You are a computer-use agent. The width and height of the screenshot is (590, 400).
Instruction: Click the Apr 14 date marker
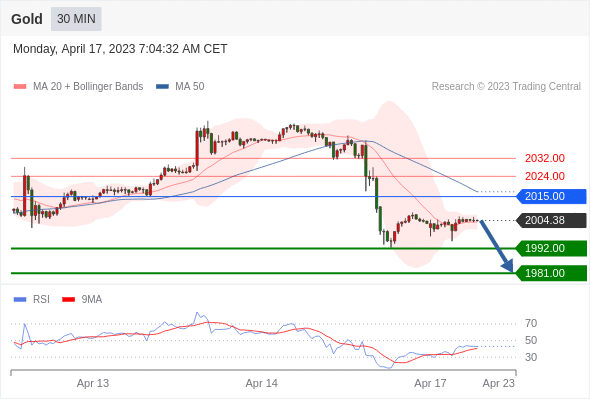(x=262, y=383)
